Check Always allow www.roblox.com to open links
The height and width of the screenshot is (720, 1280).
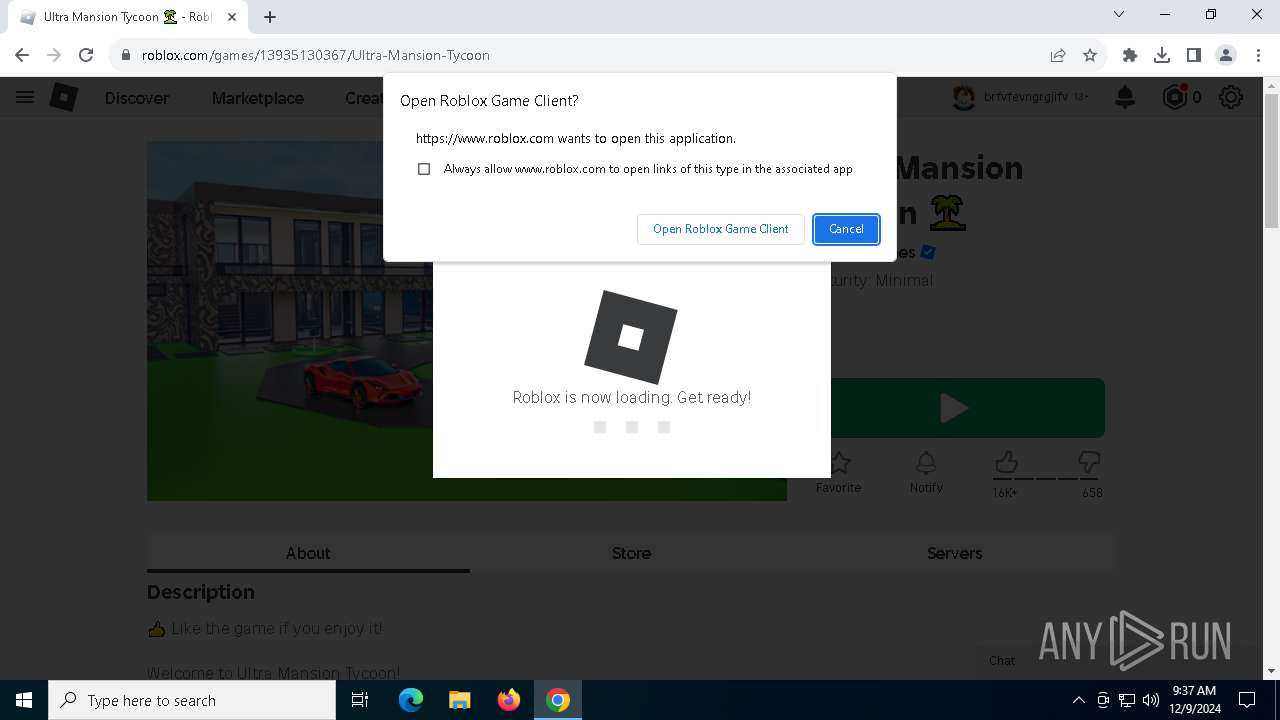tap(424, 169)
